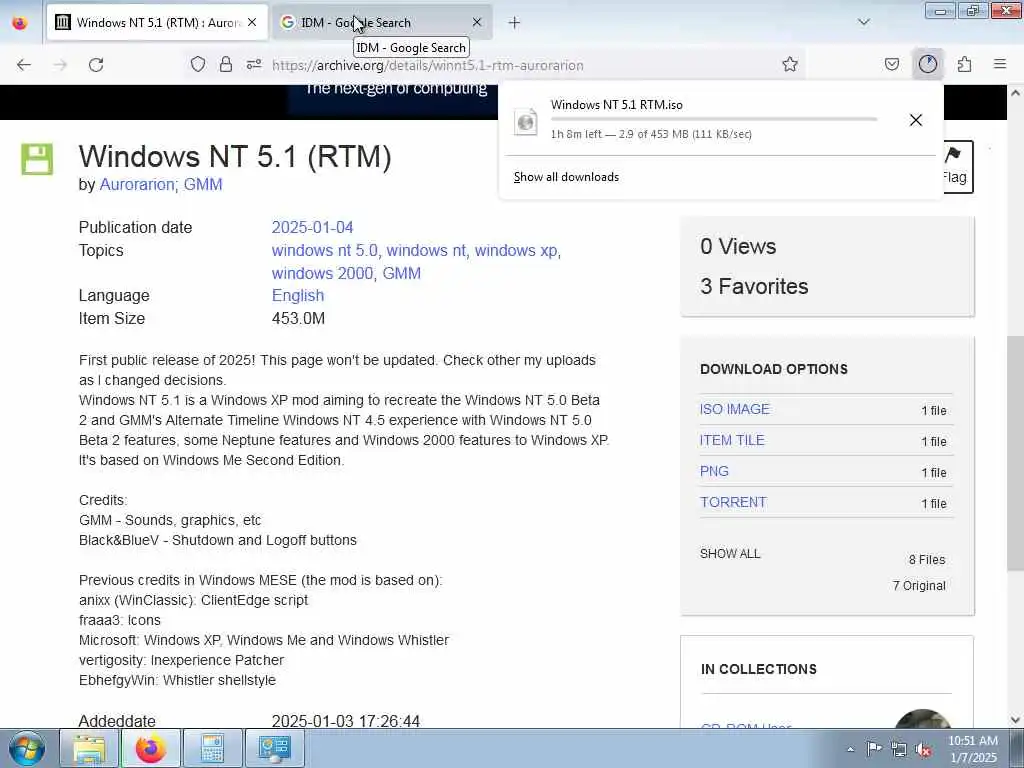Click the green floppy disk item icon
This screenshot has width=1024, height=768.
coord(37,159)
